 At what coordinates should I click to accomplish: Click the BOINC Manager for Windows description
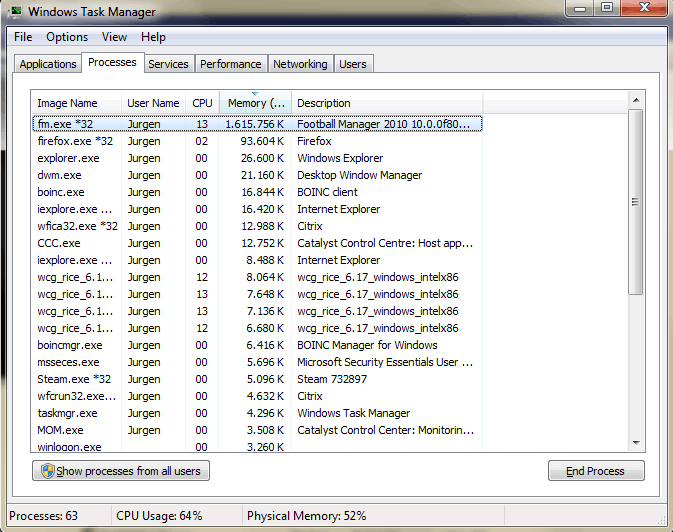click(x=367, y=345)
